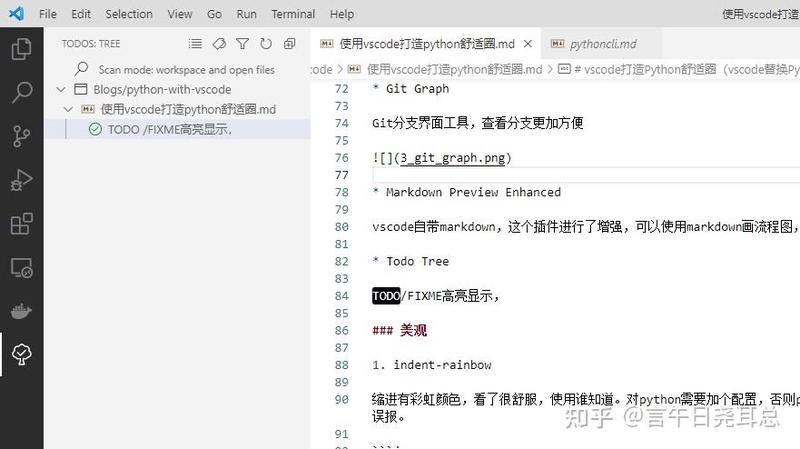
Task: Select the Blogs/python-with-vscode tree row
Action: 177,89
